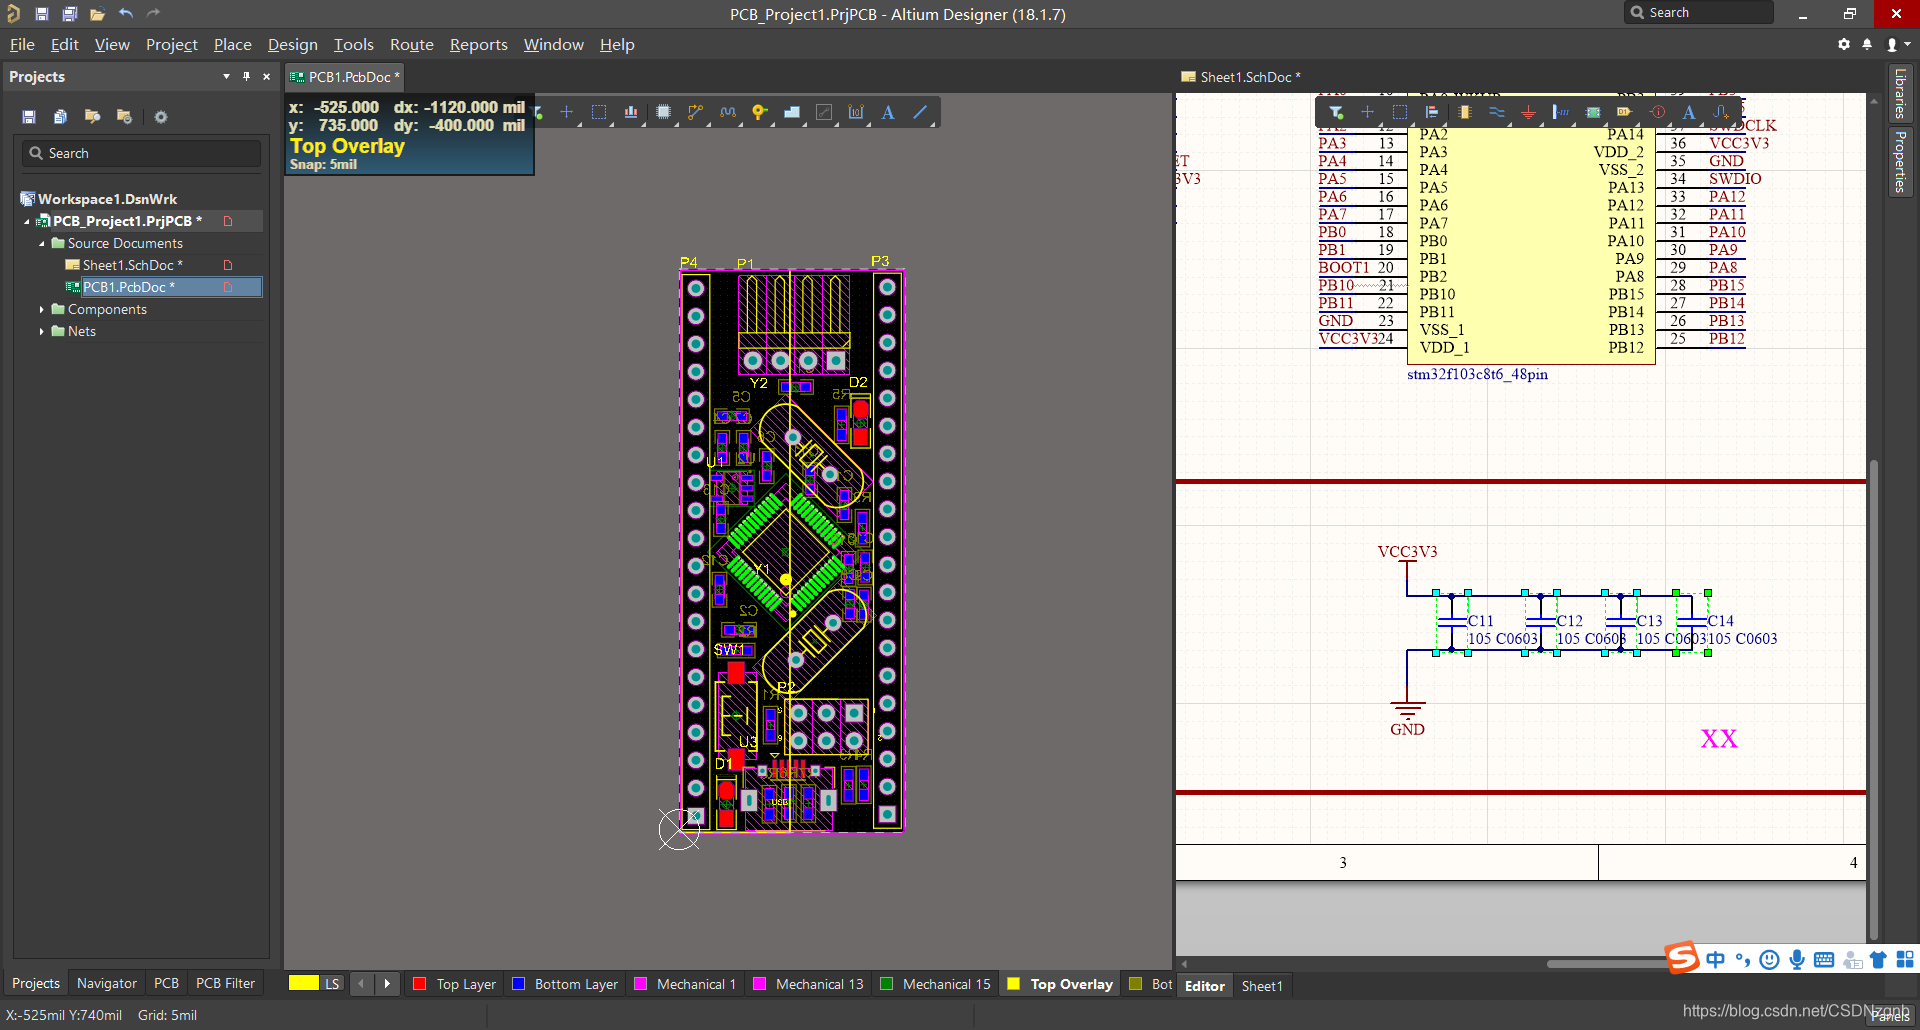1920x1030 pixels.
Task: Click the Projects panel search field
Action: click(141, 153)
